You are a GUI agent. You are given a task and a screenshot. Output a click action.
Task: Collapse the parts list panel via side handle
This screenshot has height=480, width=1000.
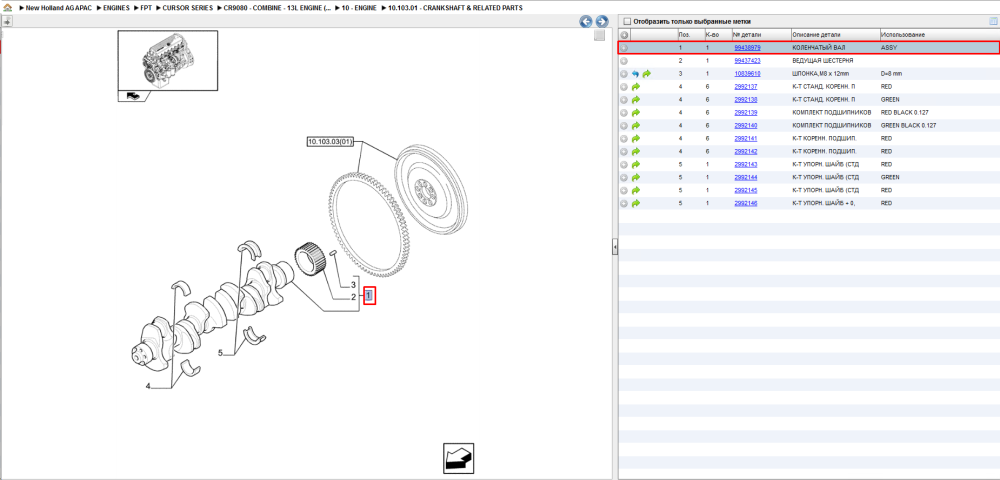coord(615,245)
